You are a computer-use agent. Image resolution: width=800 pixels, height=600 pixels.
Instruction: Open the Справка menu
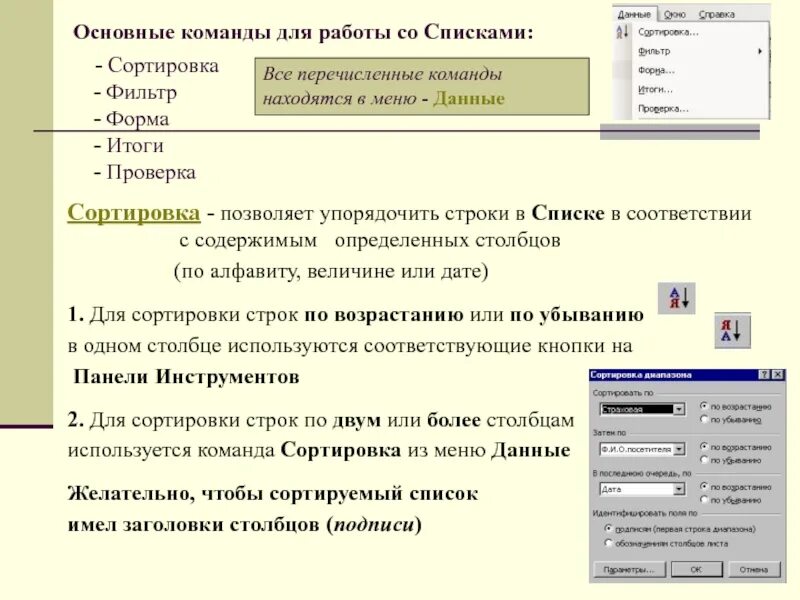point(716,14)
